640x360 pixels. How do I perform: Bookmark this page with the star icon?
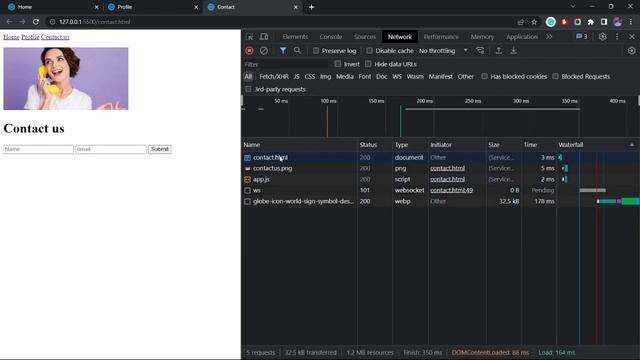pyautogui.click(x=534, y=22)
